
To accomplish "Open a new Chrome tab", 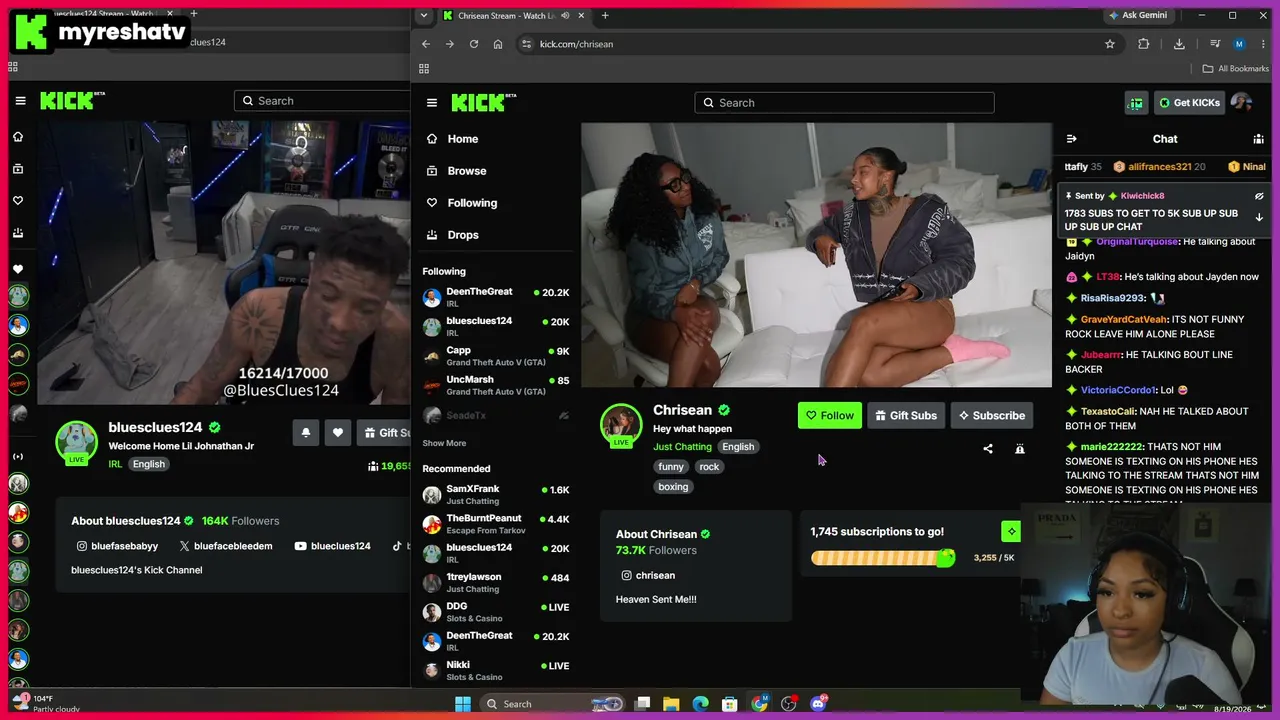I will coord(605,15).
